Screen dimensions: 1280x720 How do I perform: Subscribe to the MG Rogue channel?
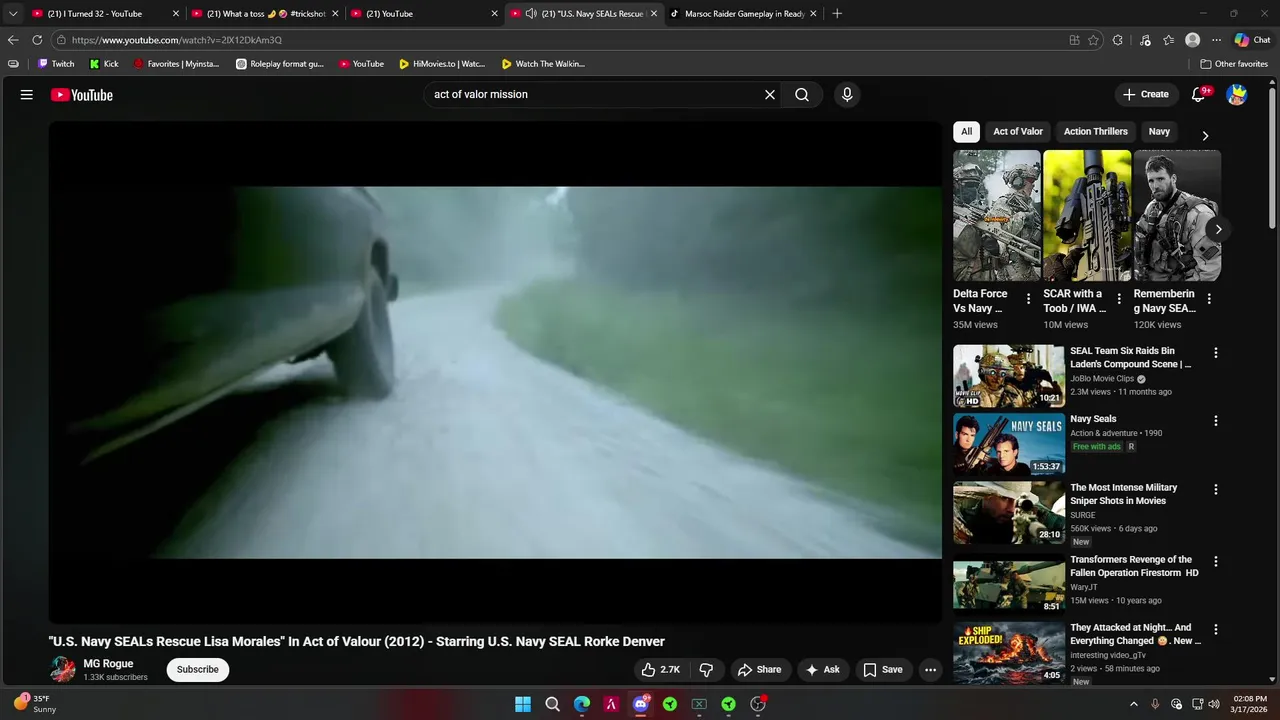tap(198, 670)
